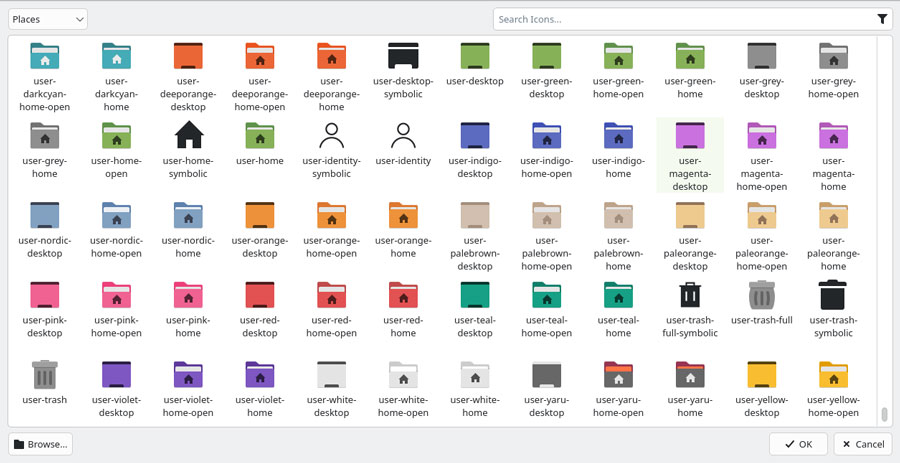This screenshot has height=463, width=900.
Task: Pick the user-nordic-home icon
Action: [188, 215]
